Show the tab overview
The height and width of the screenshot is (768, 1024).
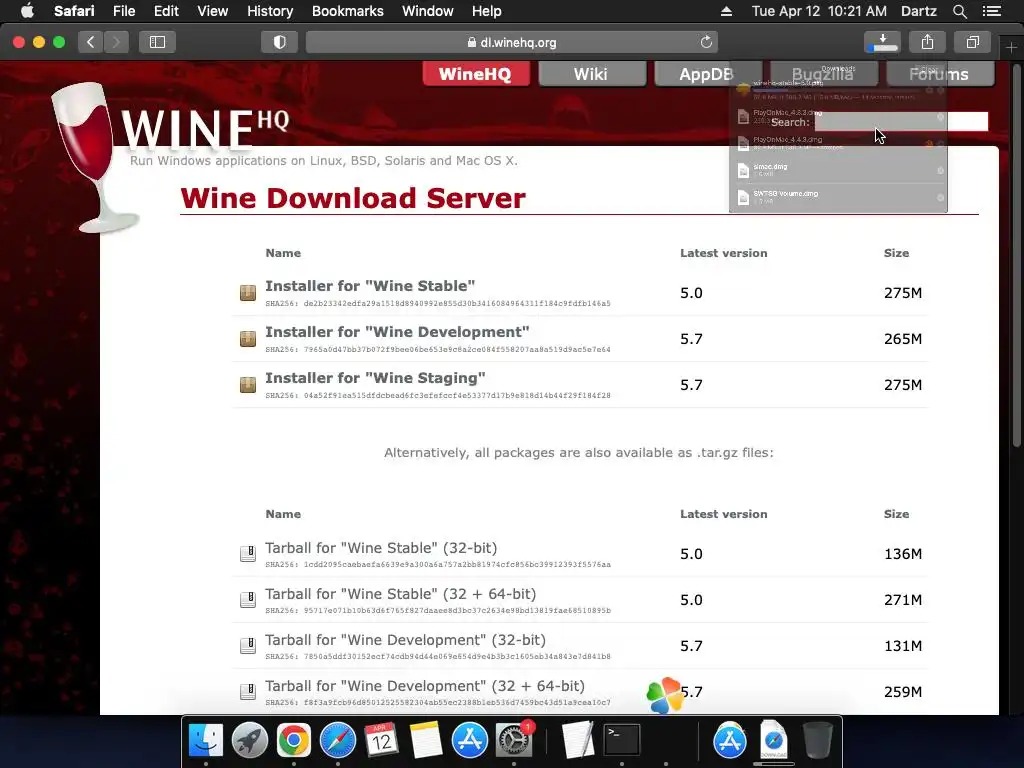coord(972,42)
